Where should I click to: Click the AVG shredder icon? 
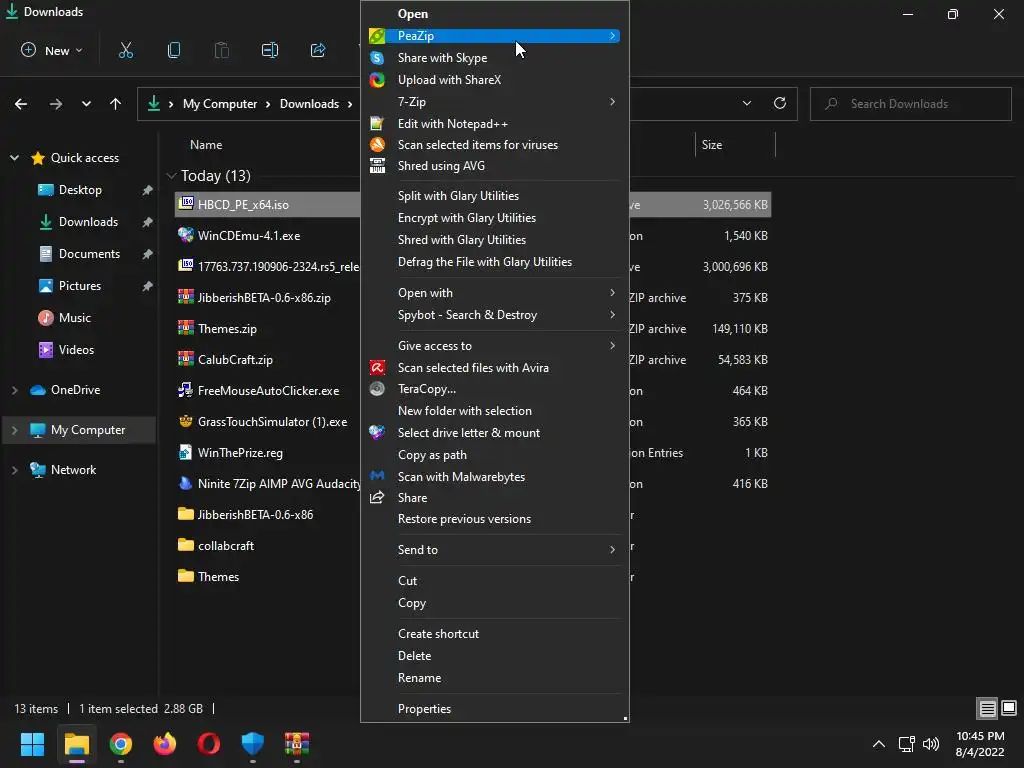[377, 166]
